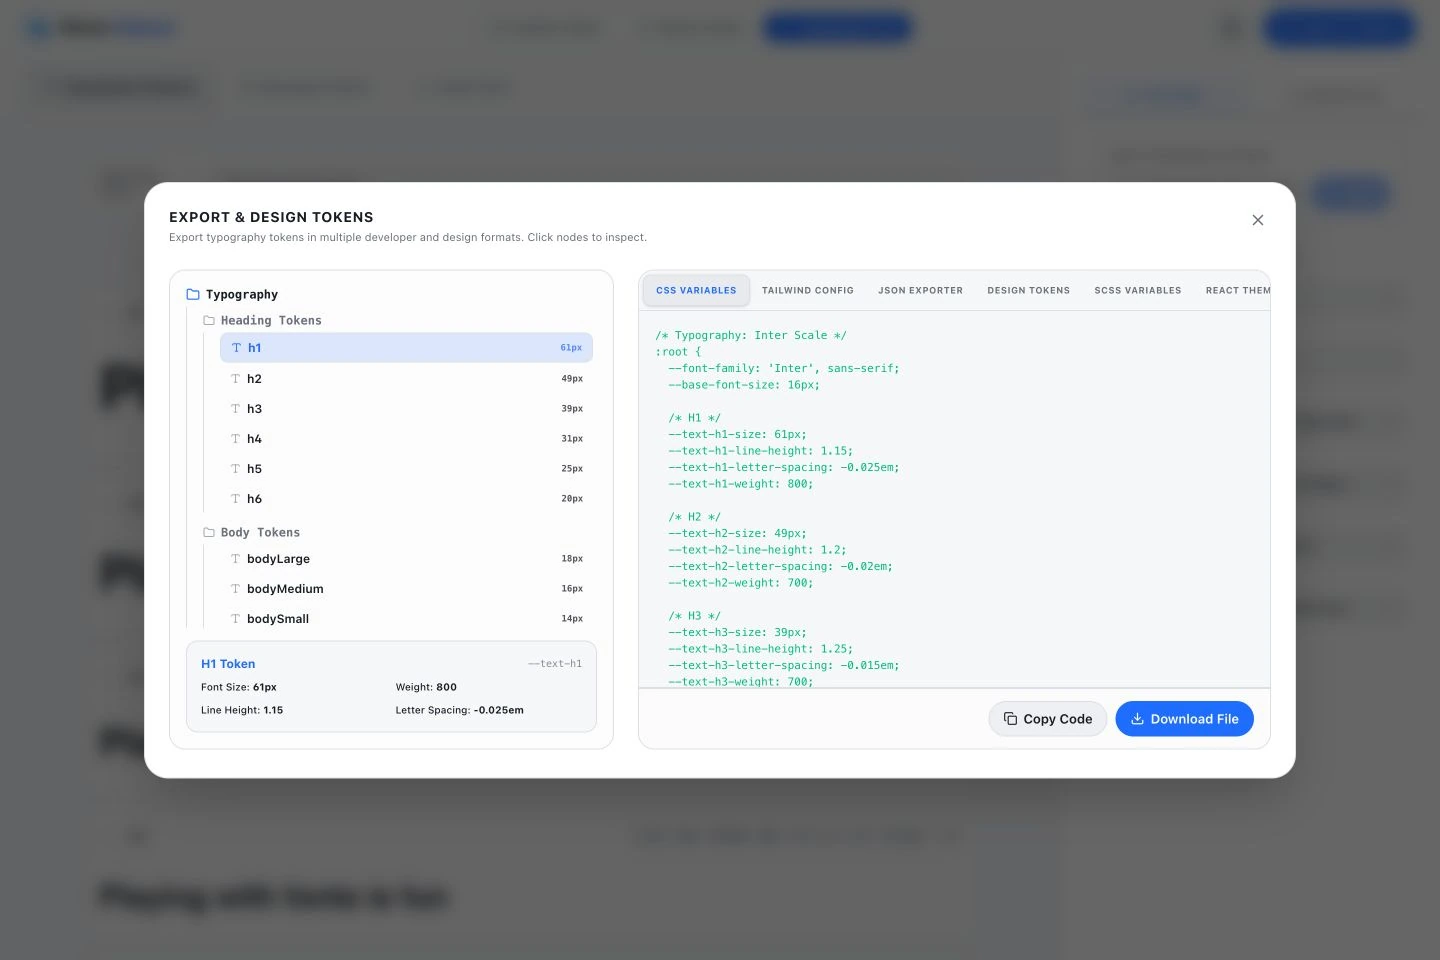
Task: Select the bodyLarge token node
Action: pos(406,559)
